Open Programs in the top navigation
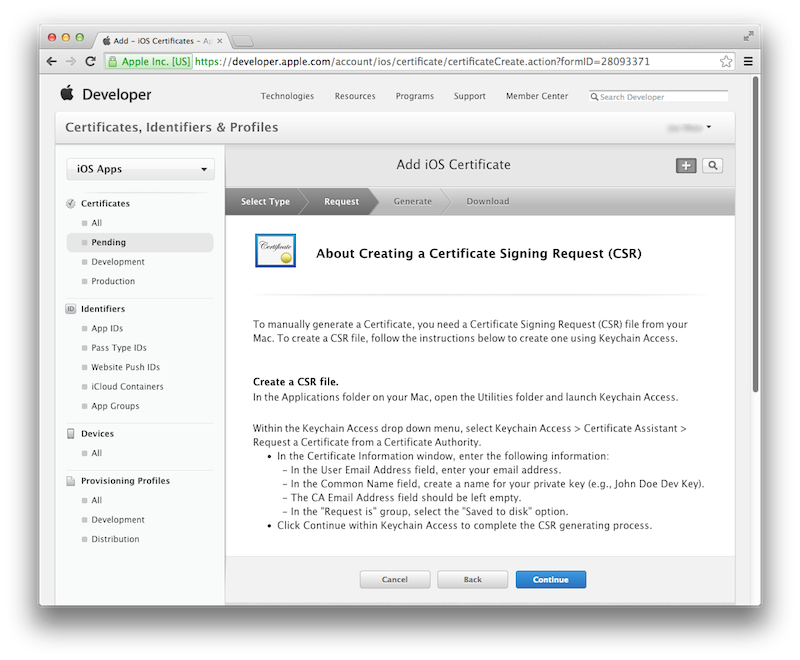Viewport: 800px width, 660px height. pyautogui.click(x=415, y=96)
